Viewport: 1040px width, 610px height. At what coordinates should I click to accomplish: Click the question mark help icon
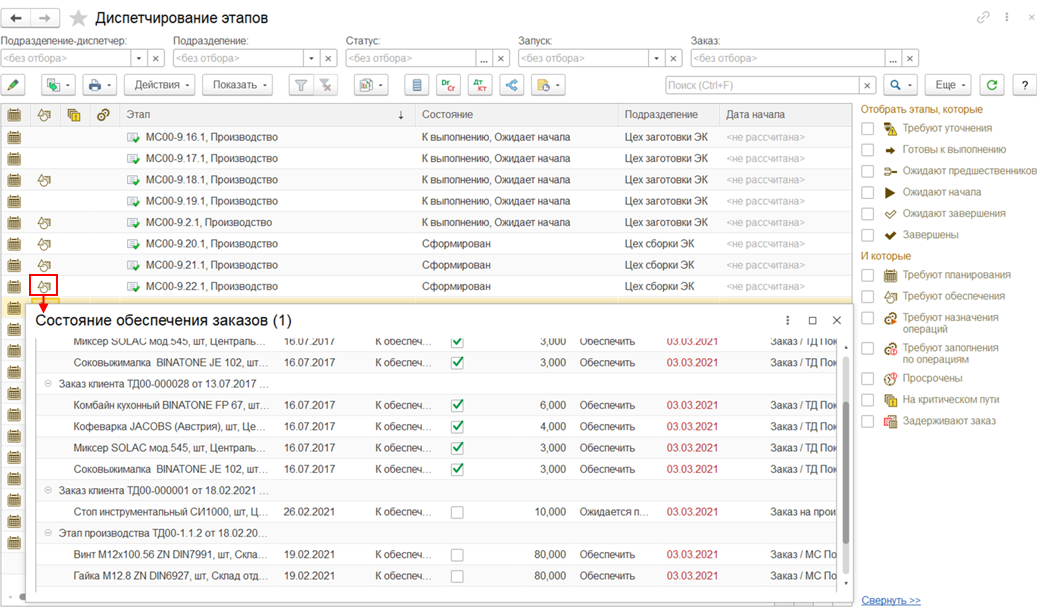(x=1023, y=85)
